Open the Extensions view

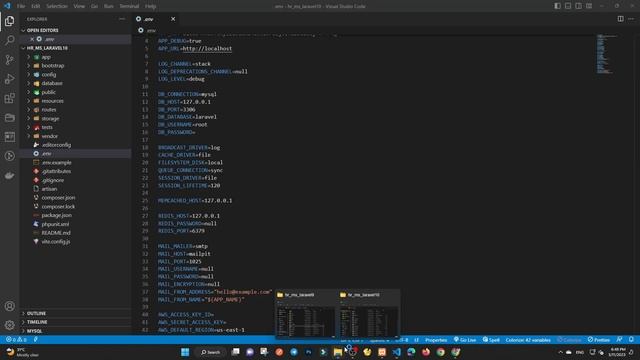[9, 98]
